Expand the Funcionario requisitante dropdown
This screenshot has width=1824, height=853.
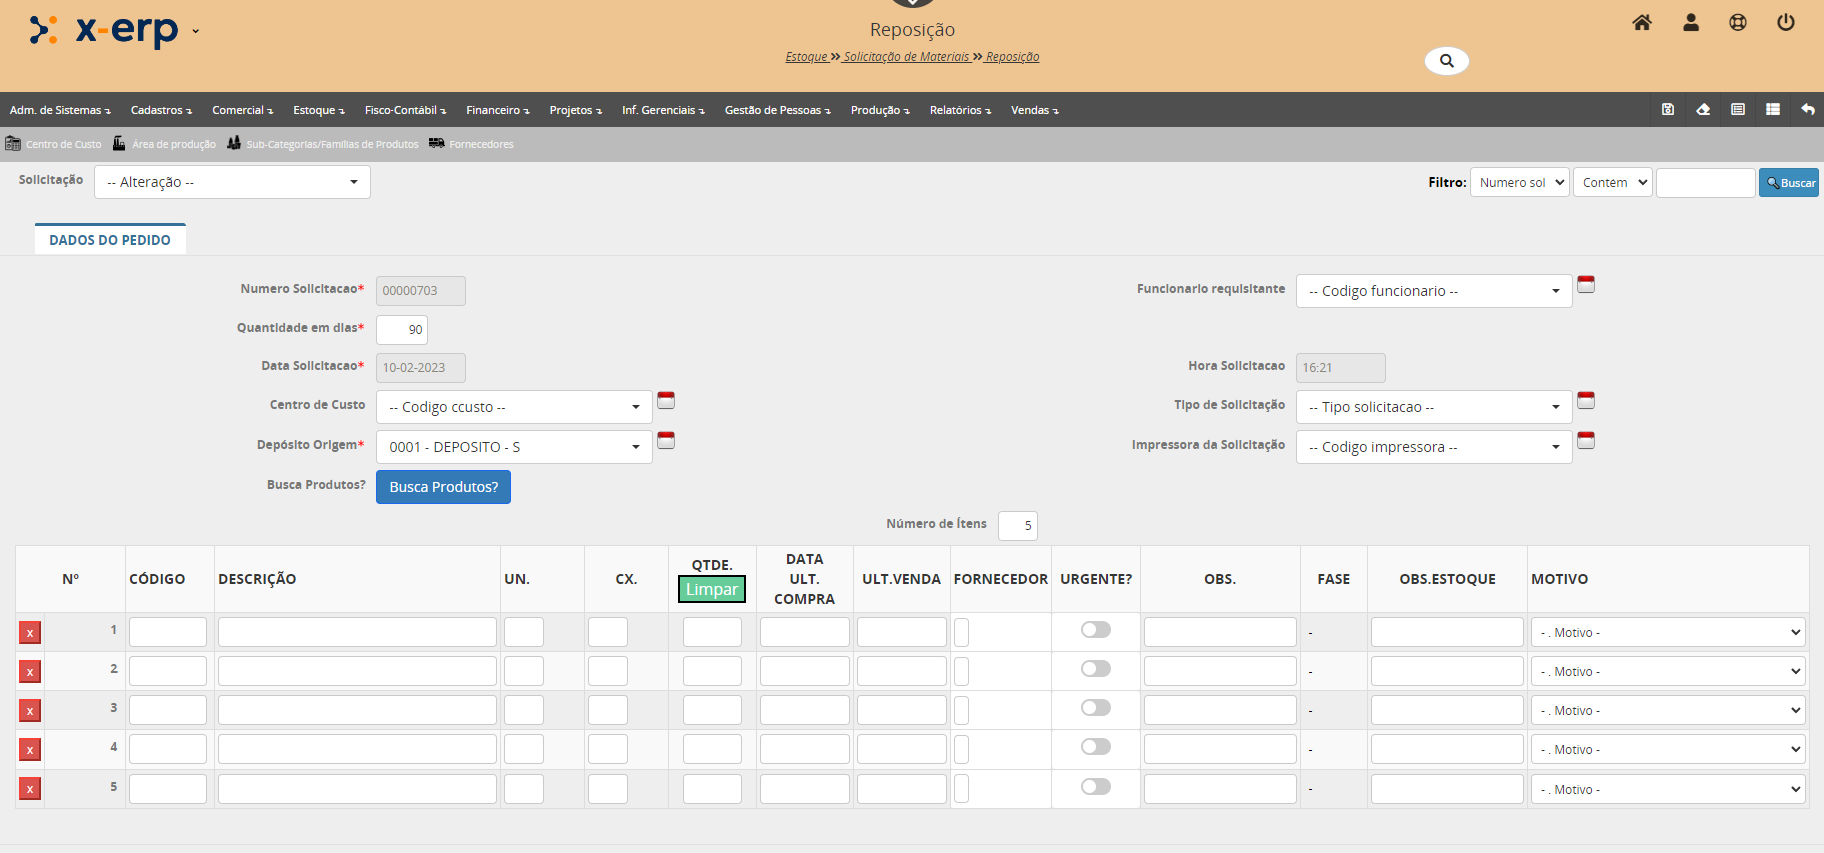1433,291
